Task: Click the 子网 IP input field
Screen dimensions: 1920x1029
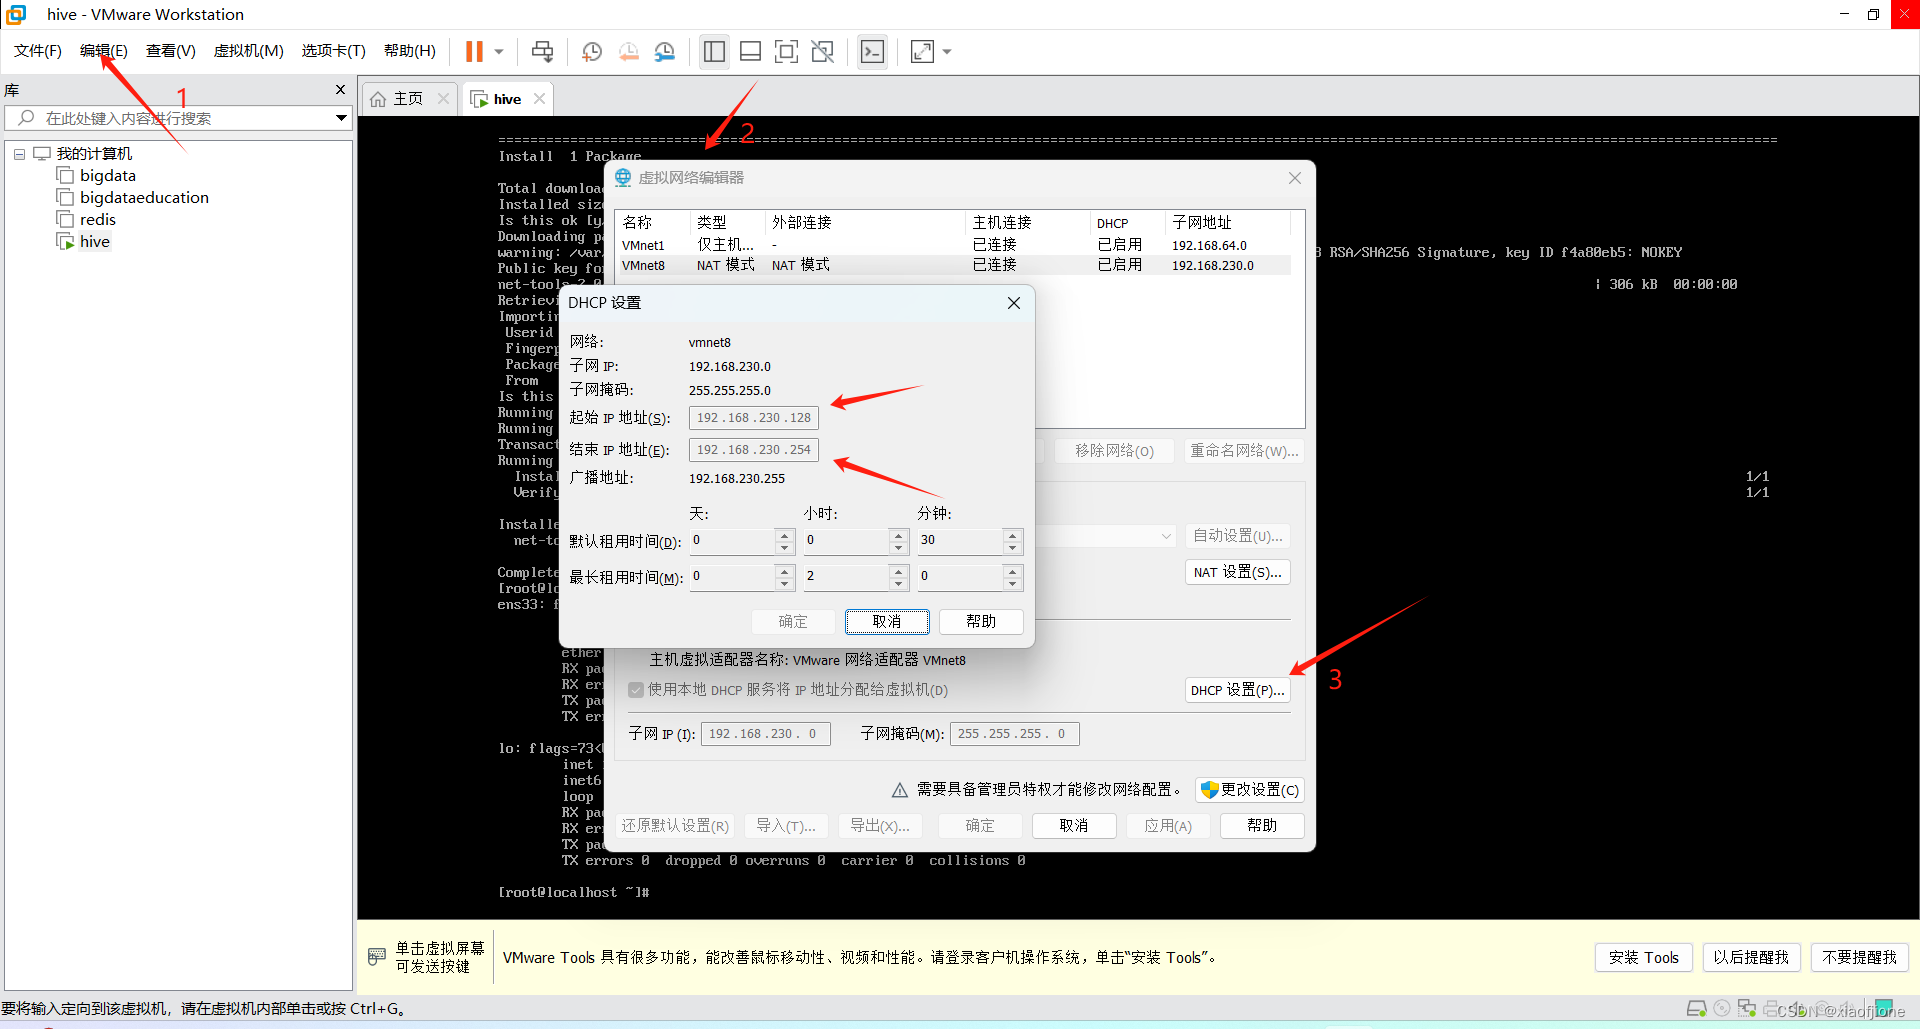Action: [x=765, y=734]
